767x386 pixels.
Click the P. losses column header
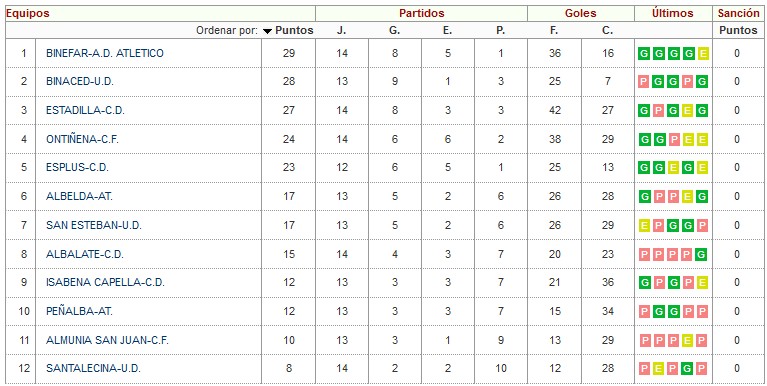point(500,30)
